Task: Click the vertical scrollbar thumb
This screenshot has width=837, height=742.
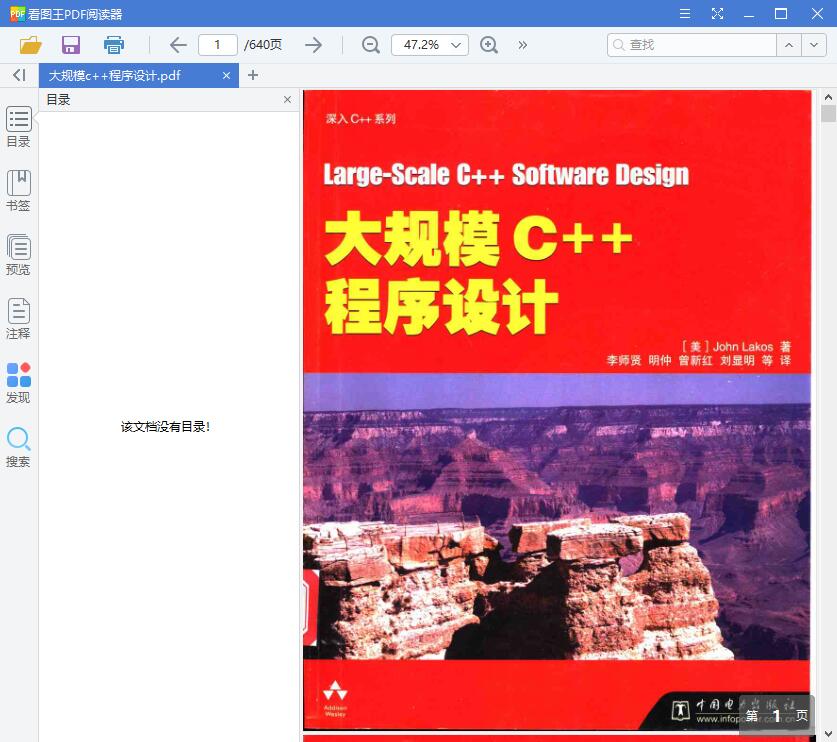Action: [828, 114]
